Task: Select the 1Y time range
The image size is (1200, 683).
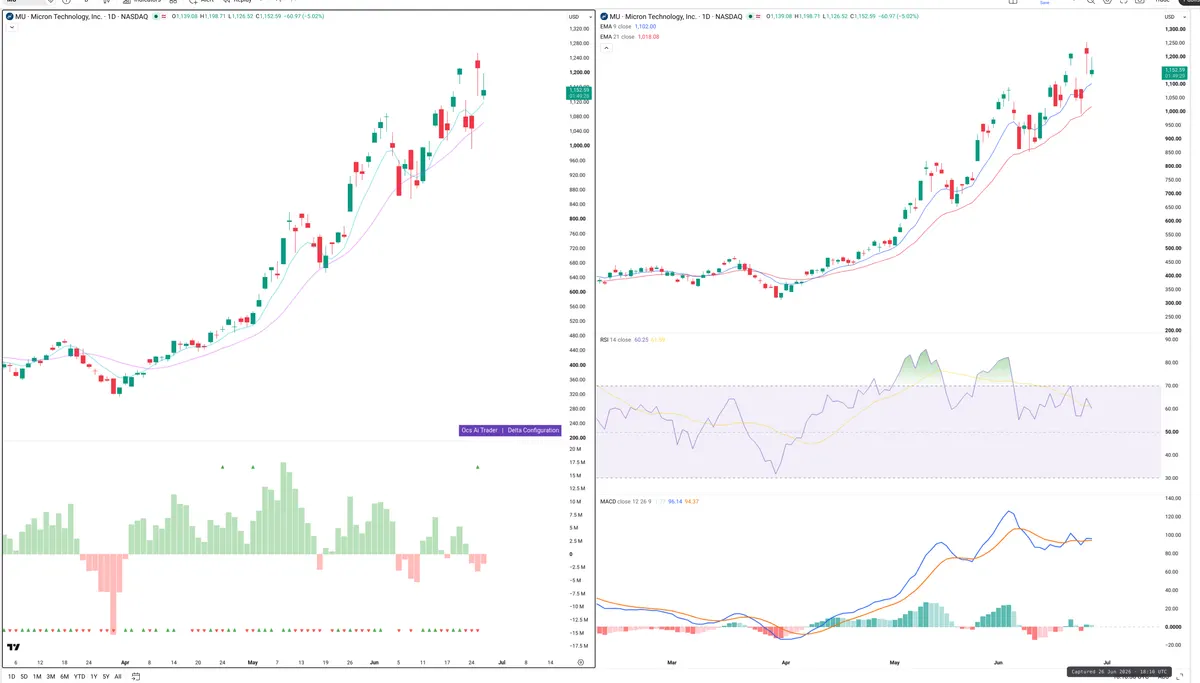Action: (x=94, y=677)
